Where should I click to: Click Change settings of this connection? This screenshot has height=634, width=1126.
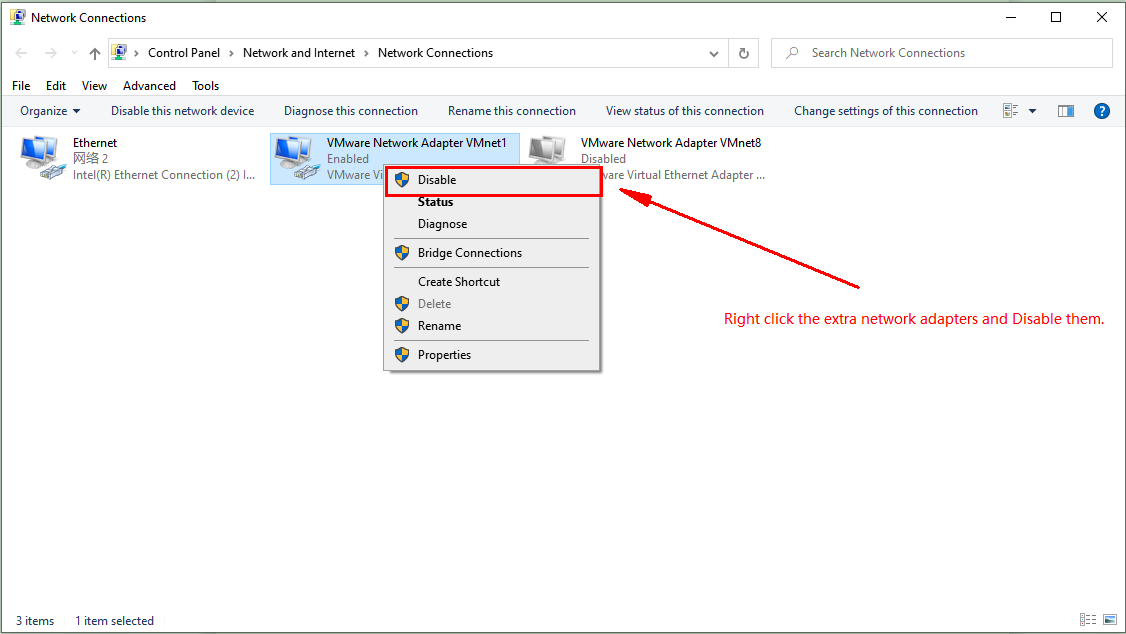click(x=885, y=111)
